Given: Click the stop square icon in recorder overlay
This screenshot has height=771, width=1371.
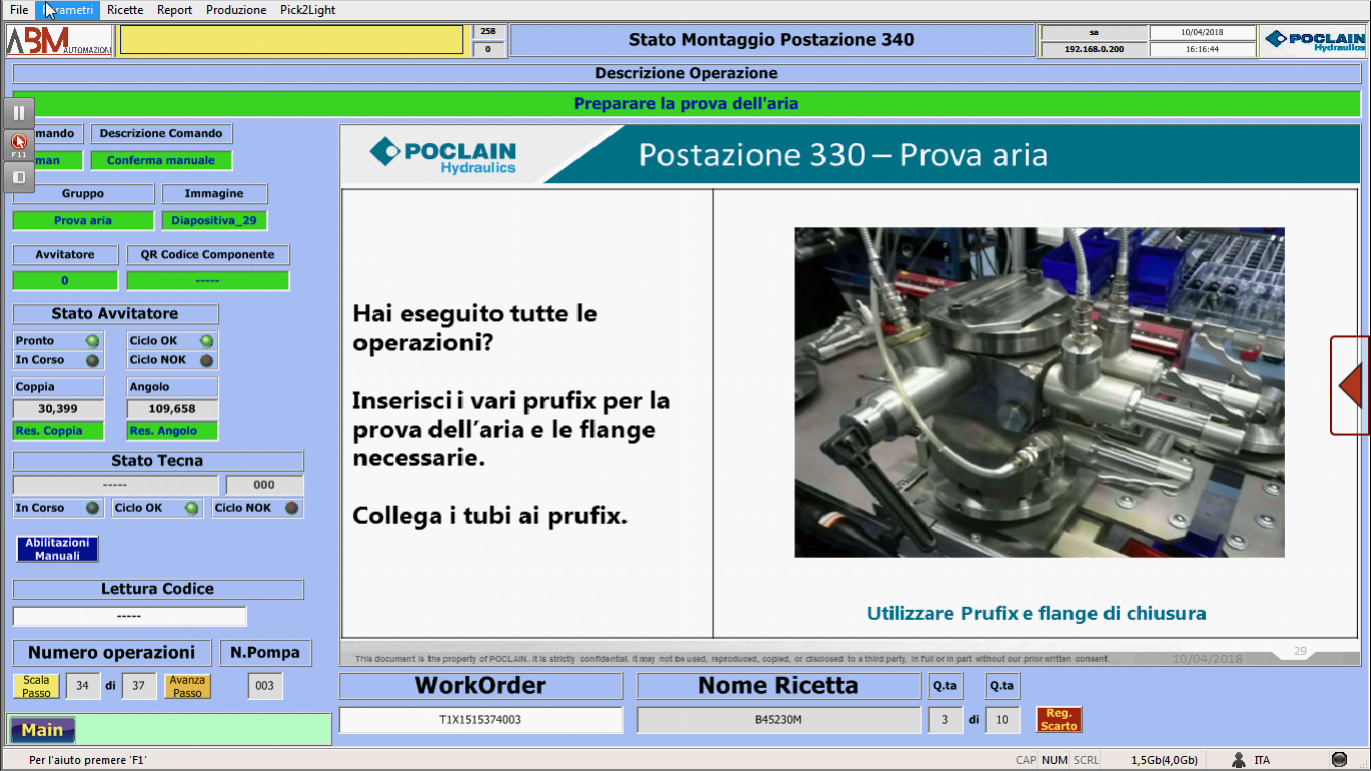Looking at the screenshot, I should pos(19,177).
